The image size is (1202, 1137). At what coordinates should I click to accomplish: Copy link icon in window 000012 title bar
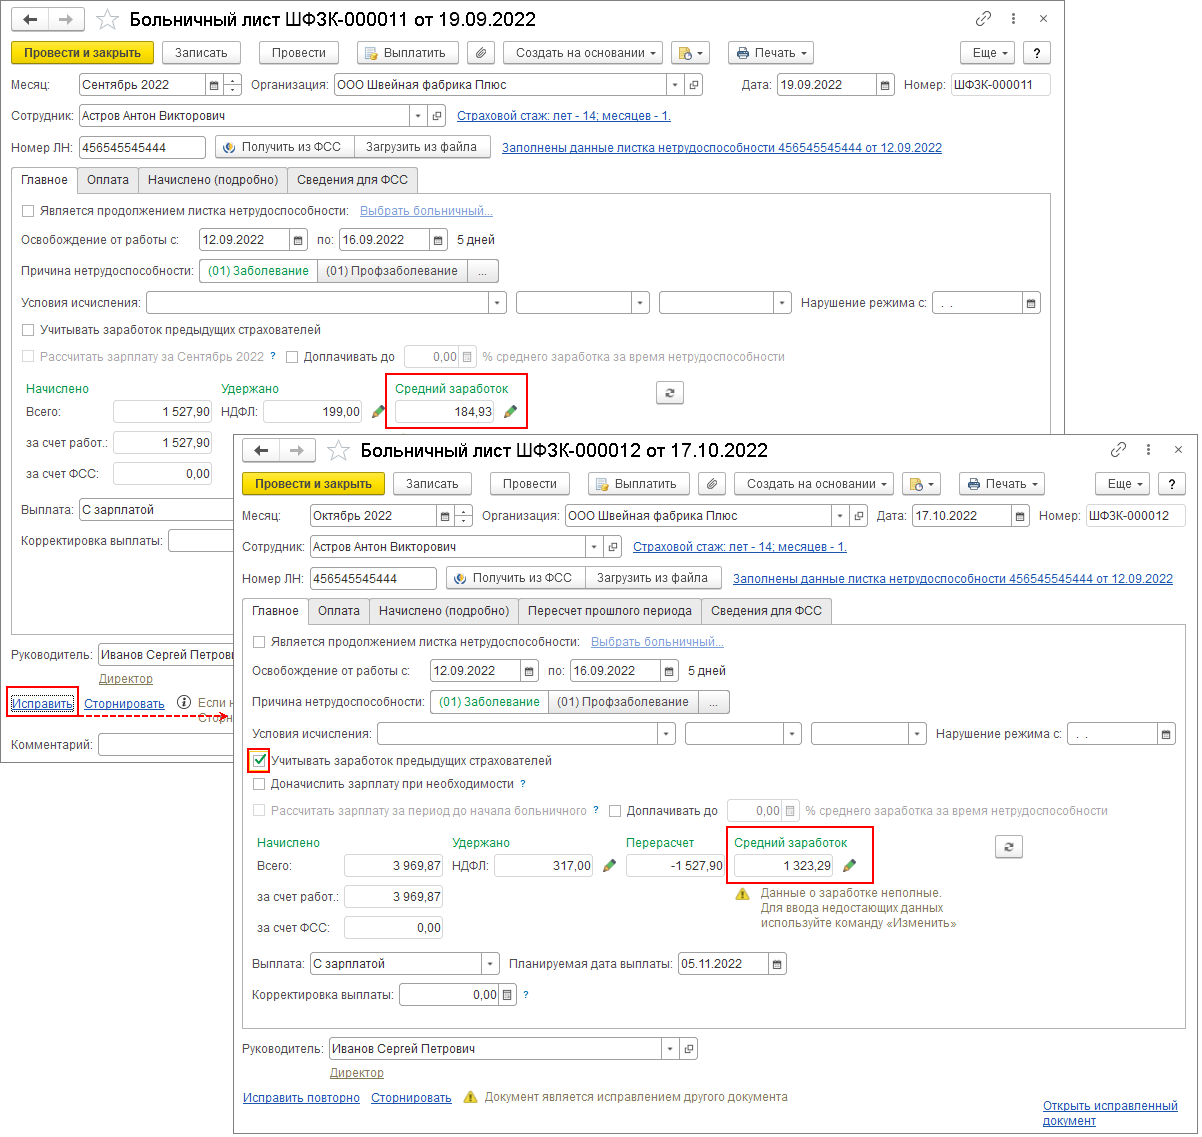pos(1119,450)
